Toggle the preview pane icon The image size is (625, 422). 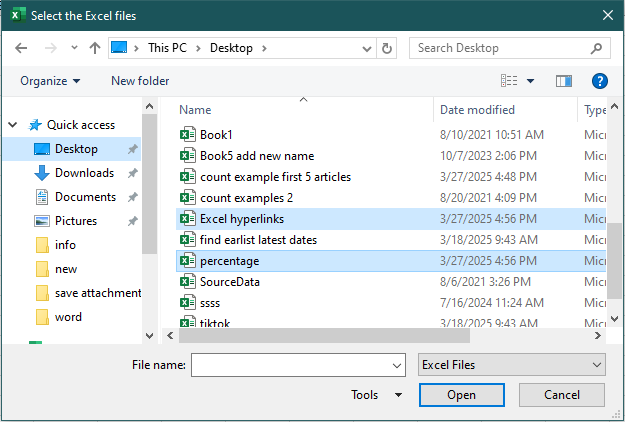coord(563,81)
